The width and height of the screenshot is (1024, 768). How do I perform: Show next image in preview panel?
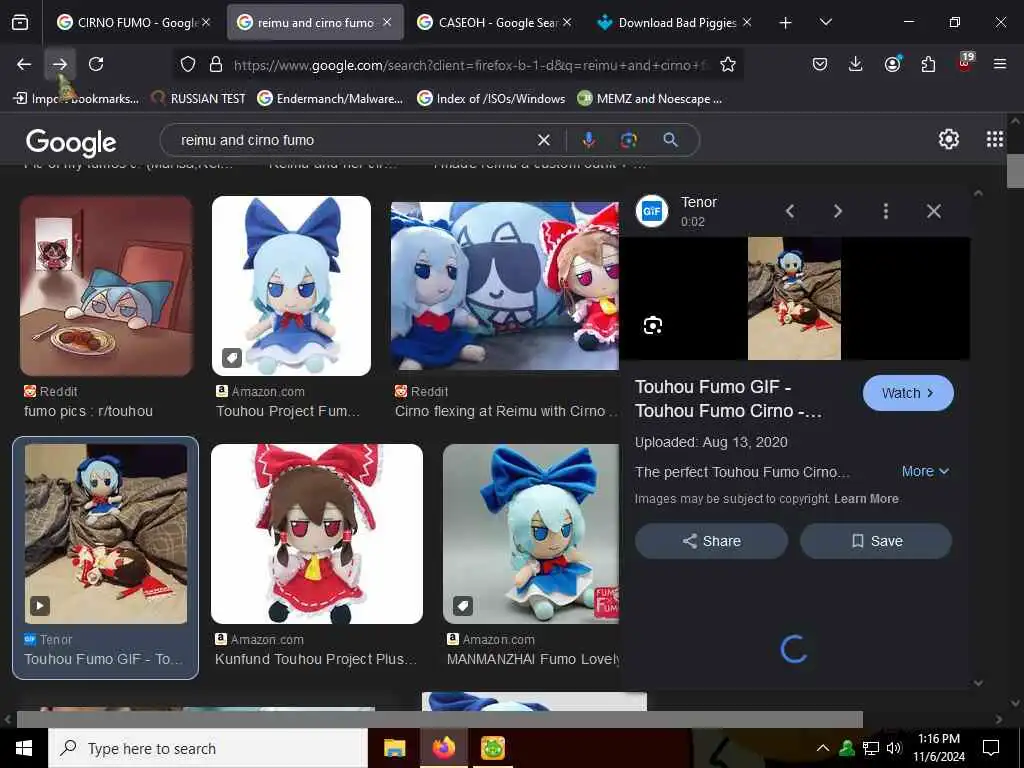[x=838, y=211]
